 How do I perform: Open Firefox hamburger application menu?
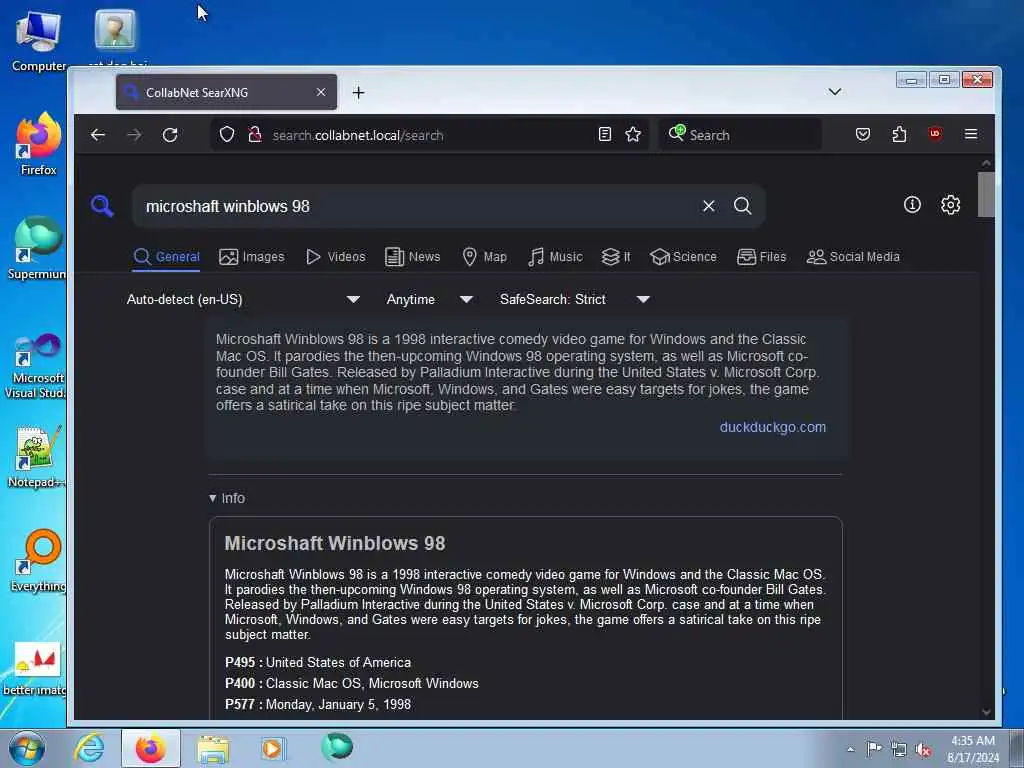[x=971, y=134]
